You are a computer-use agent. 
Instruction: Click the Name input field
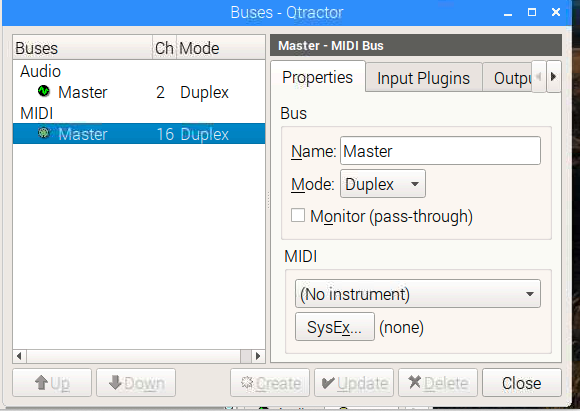[x=440, y=151]
